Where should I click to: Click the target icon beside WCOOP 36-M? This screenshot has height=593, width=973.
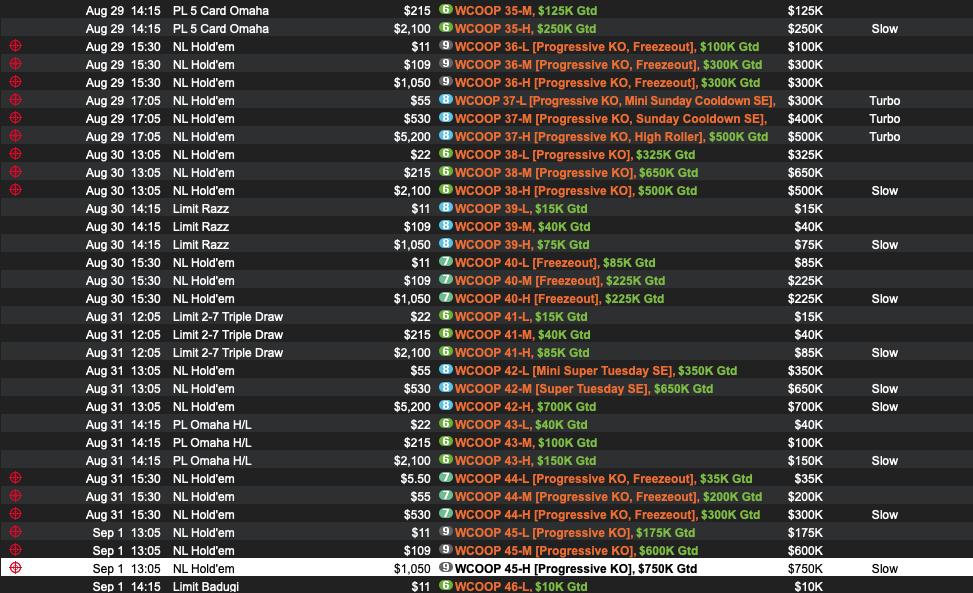tap(16, 64)
